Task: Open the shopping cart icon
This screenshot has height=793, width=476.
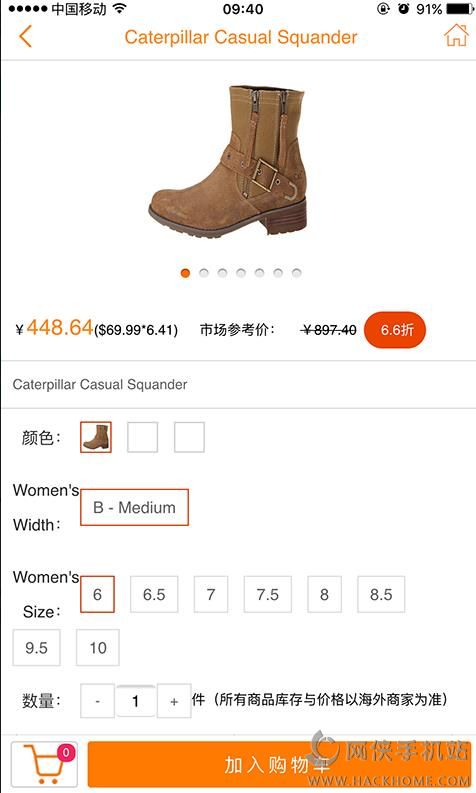Action: (45, 764)
